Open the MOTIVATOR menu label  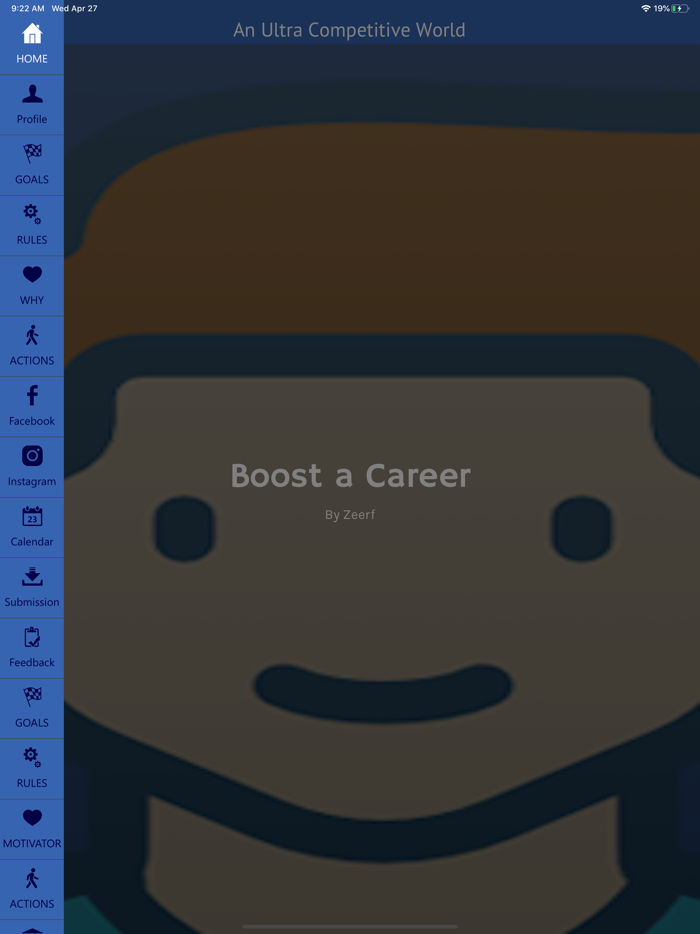click(x=32, y=843)
